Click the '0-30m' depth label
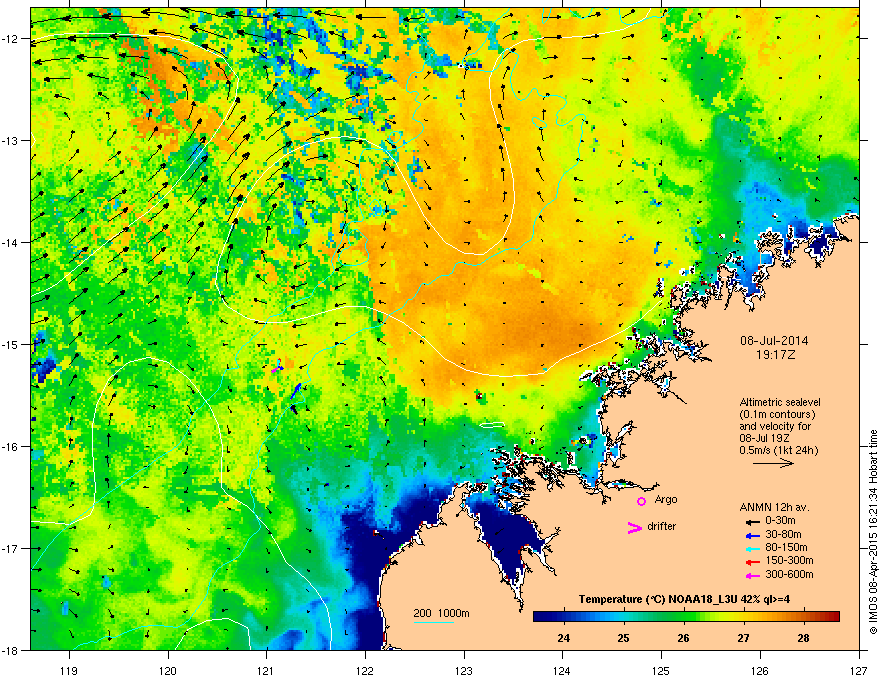 [x=780, y=521]
